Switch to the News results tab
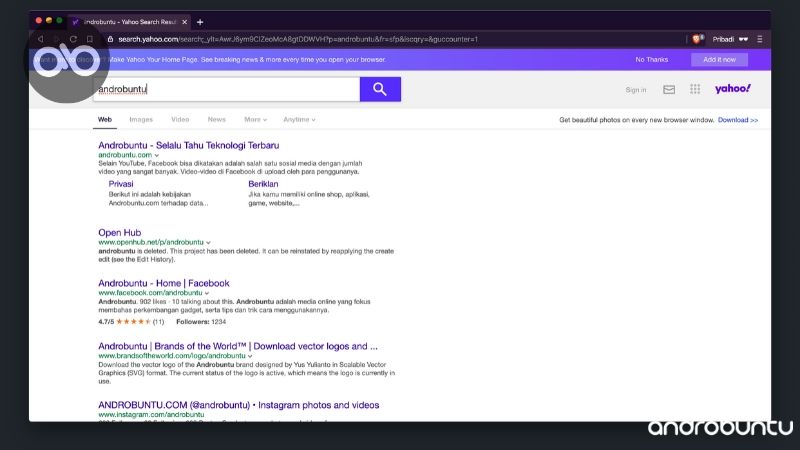 pyautogui.click(x=216, y=119)
